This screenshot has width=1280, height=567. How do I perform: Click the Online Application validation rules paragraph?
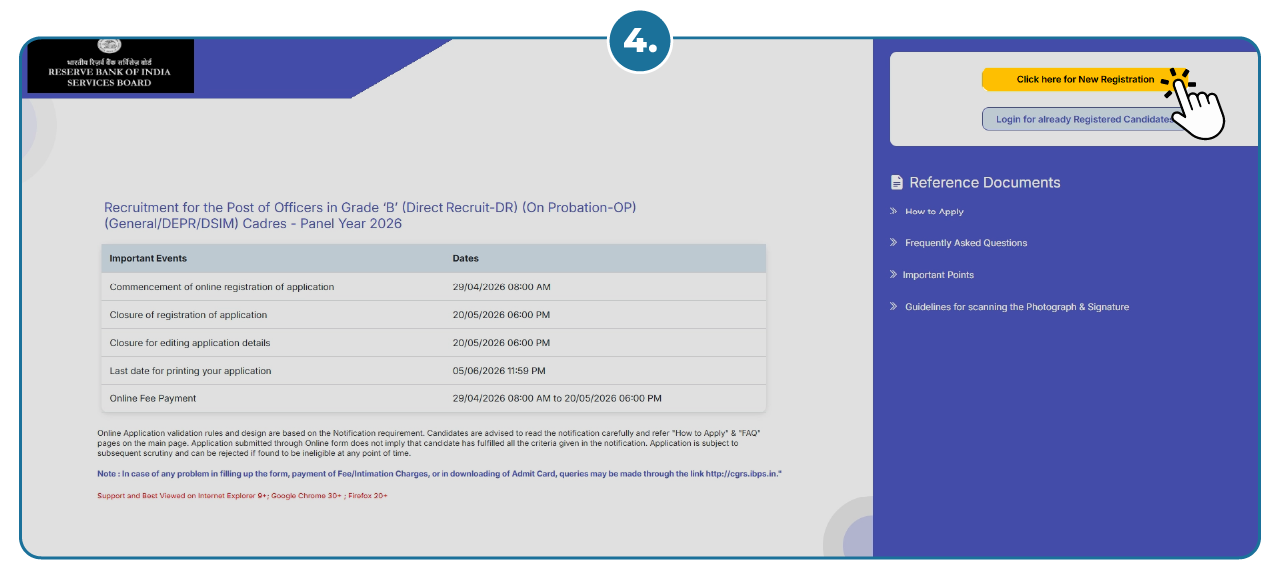(x=429, y=443)
